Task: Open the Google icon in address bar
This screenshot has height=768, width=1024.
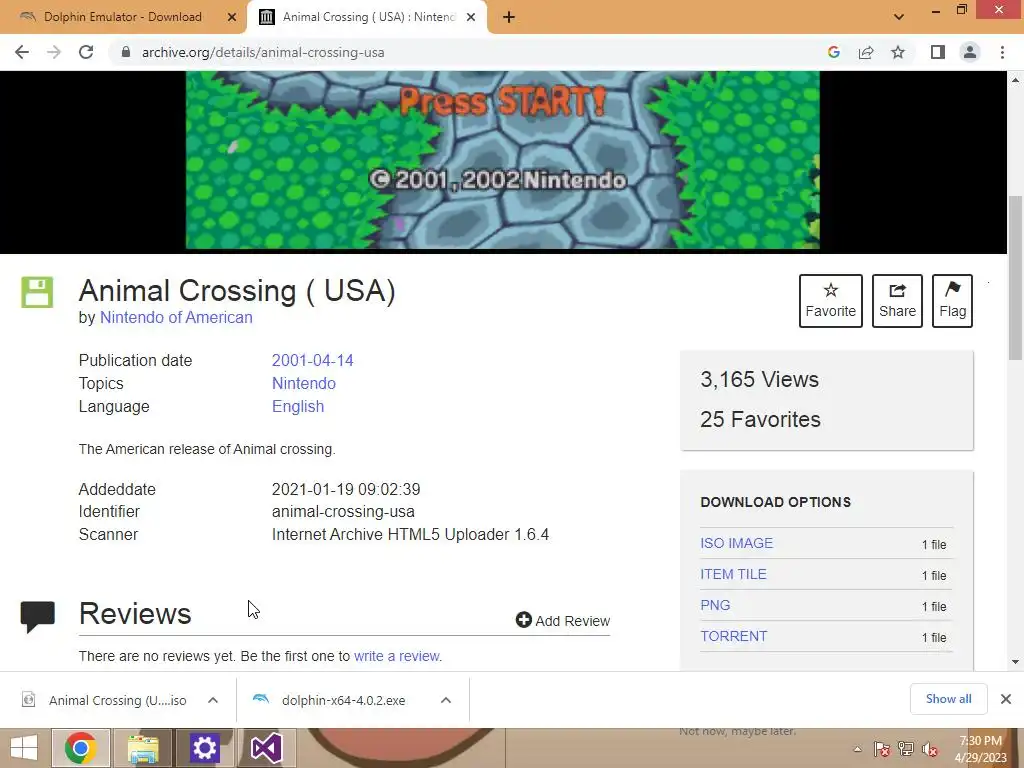Action: tap(833, 52)
